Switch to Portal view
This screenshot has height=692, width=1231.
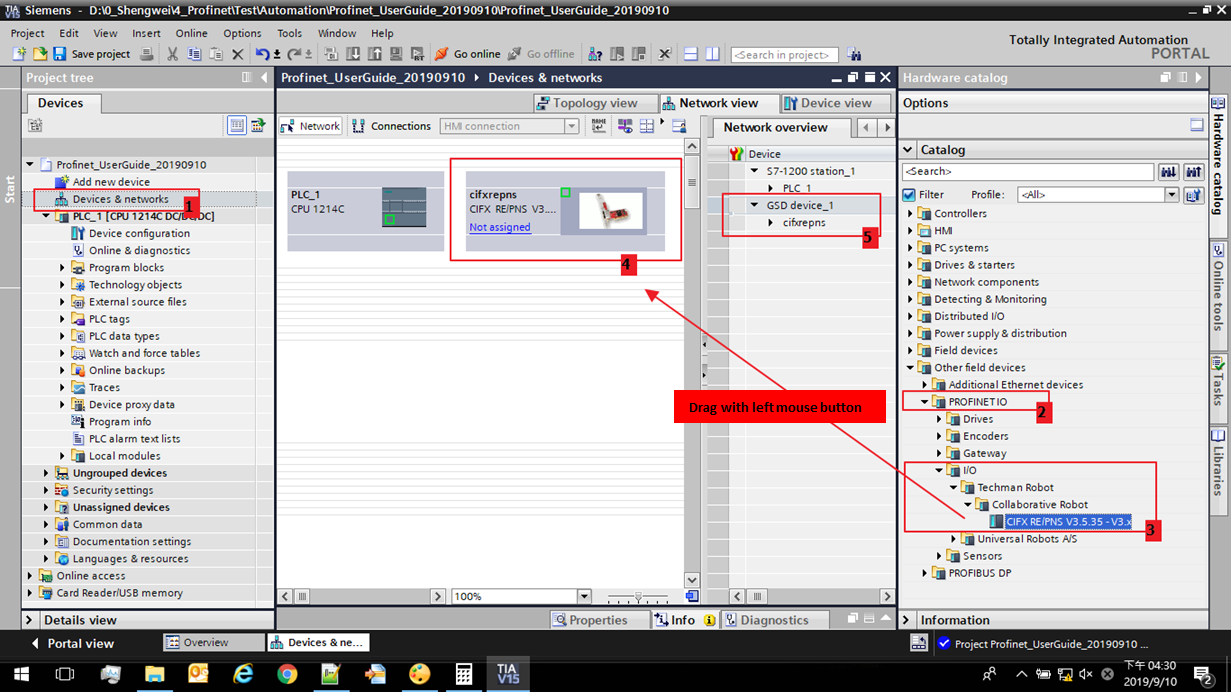point(72,643)
